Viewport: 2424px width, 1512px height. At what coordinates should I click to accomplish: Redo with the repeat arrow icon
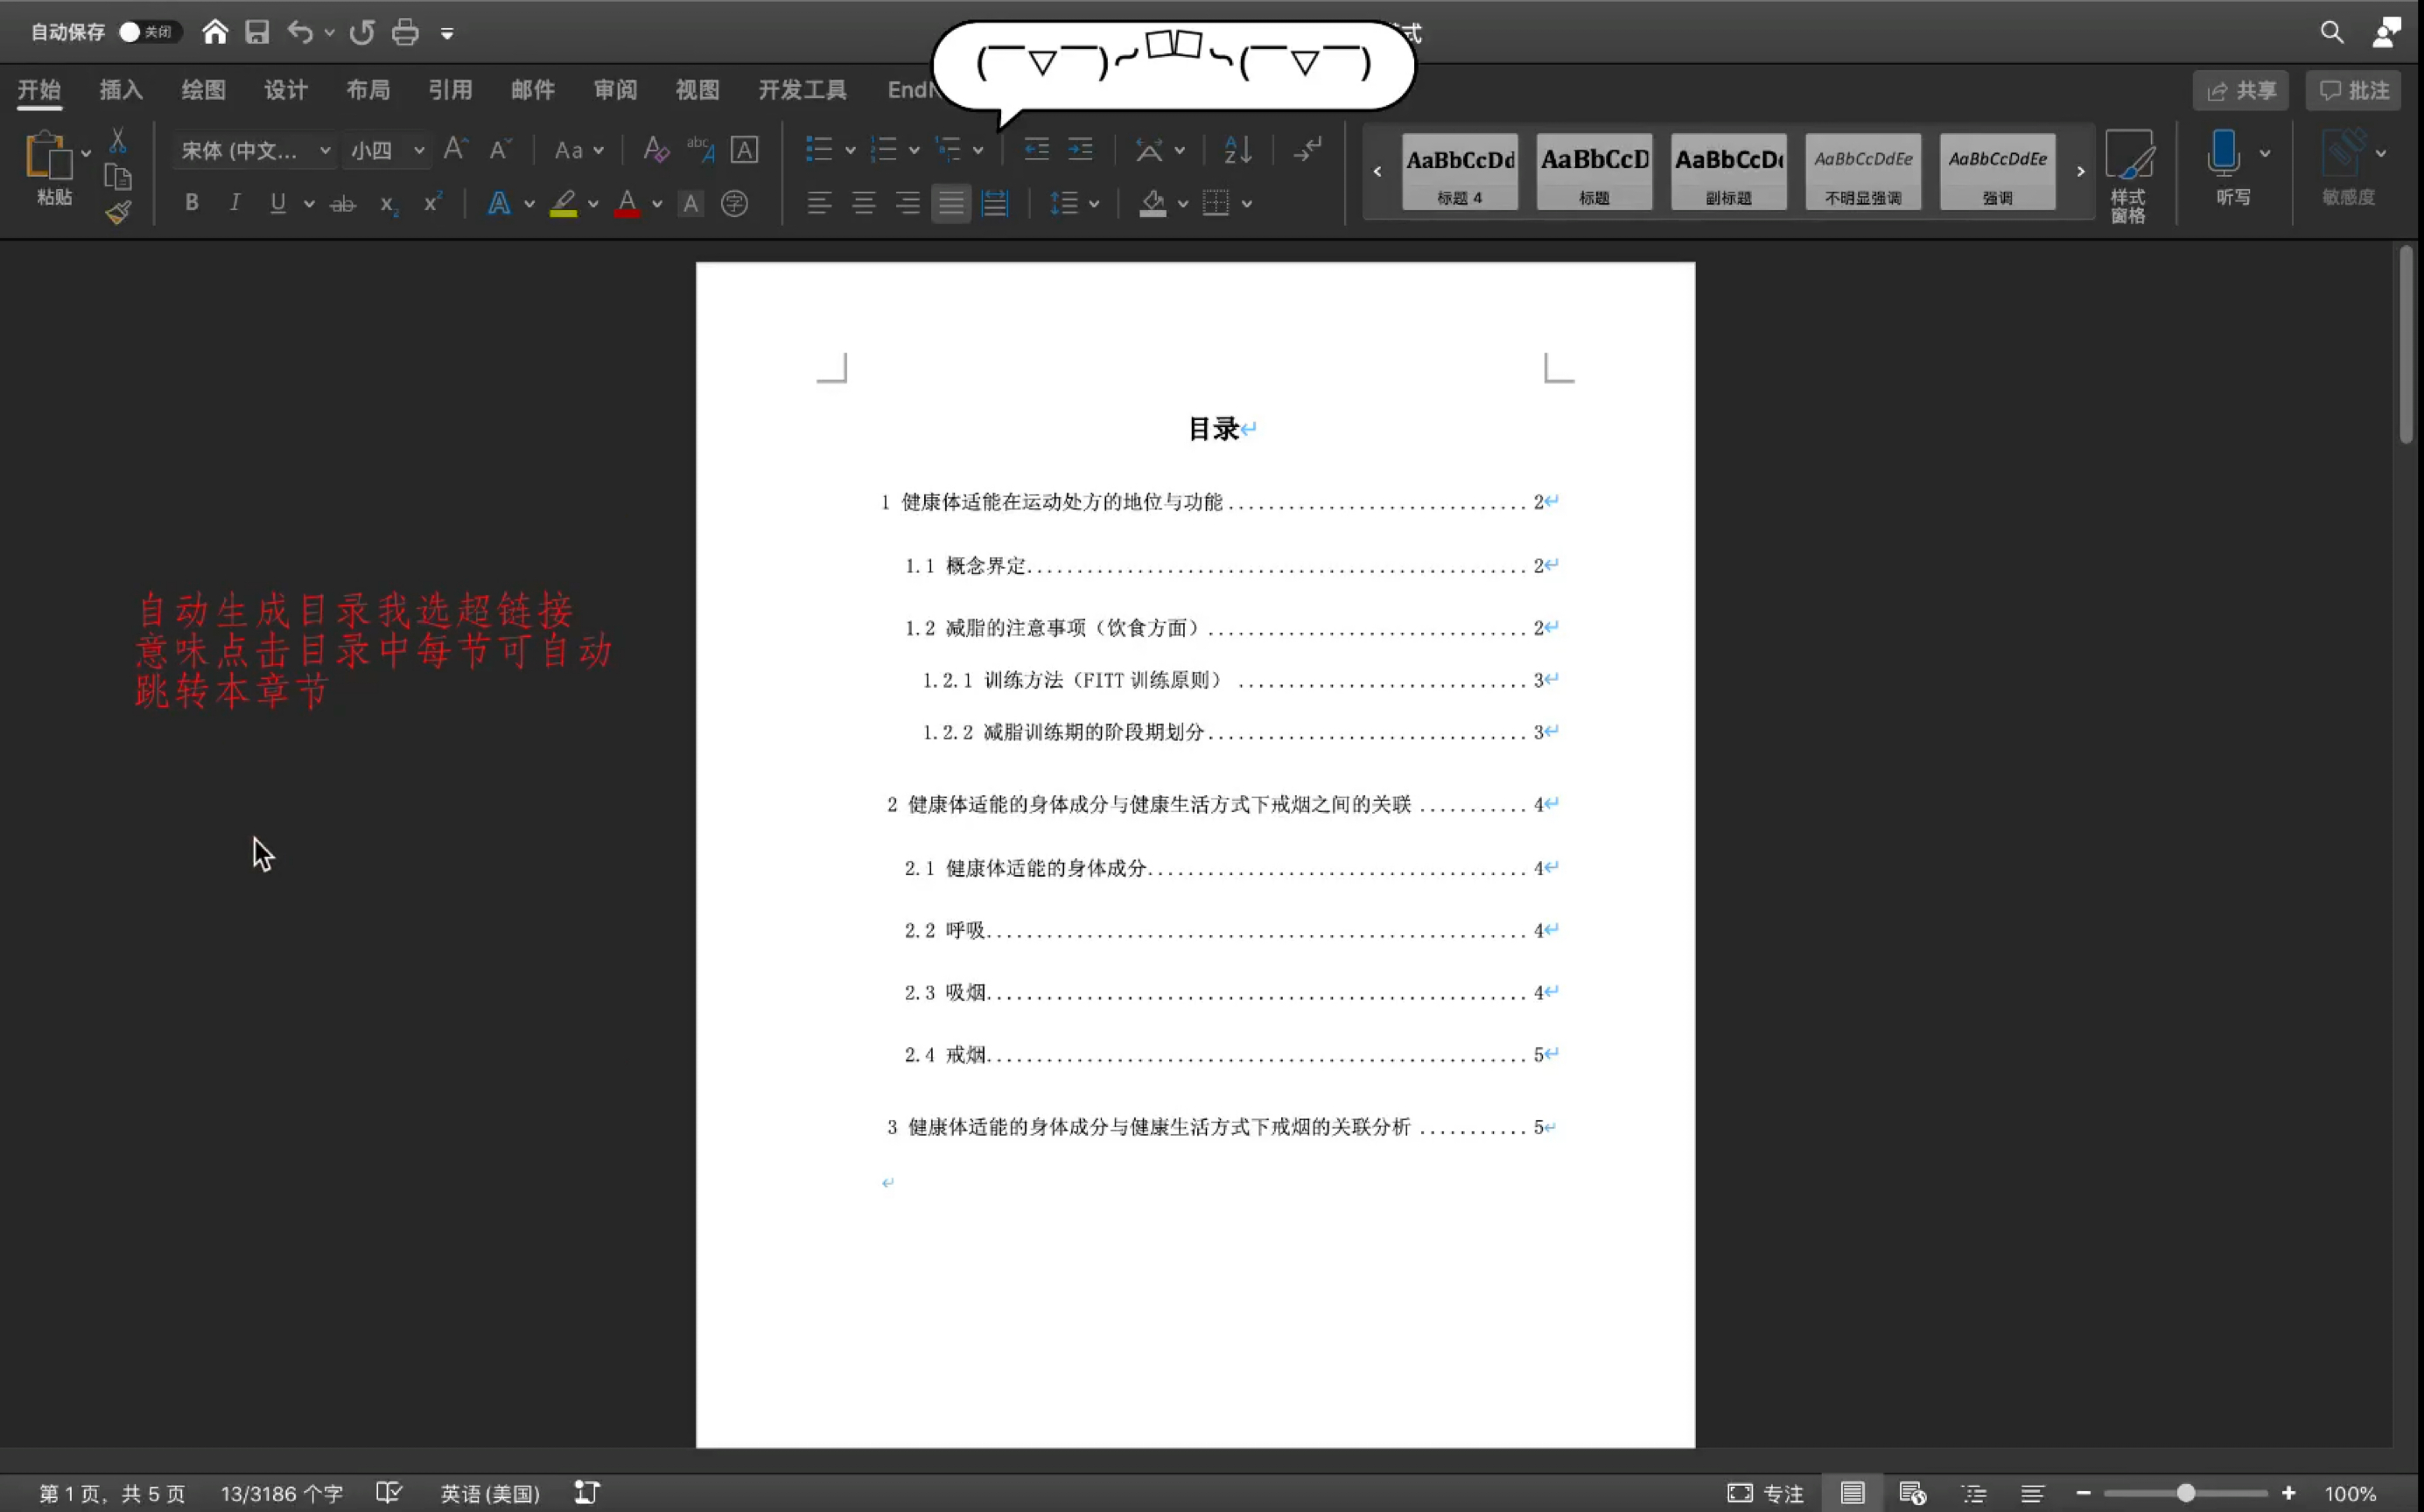[x=362, y=32]
